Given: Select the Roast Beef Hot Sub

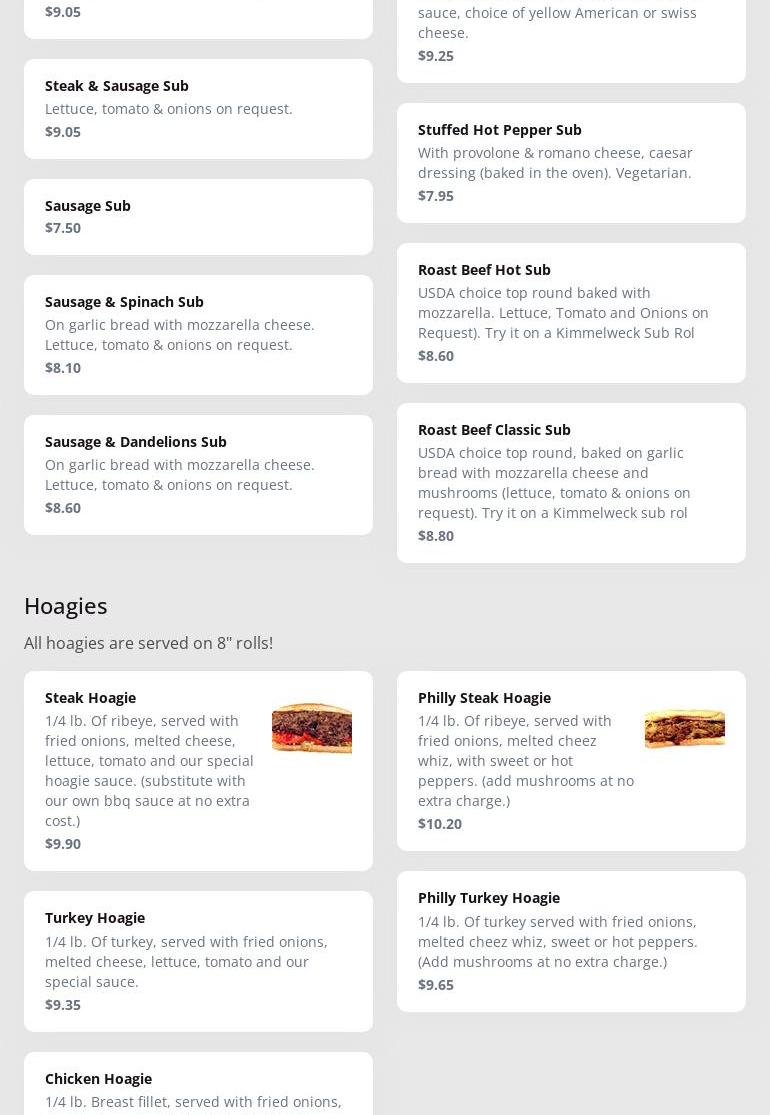Looking at the screenshot, I should (x=571, y=312).
